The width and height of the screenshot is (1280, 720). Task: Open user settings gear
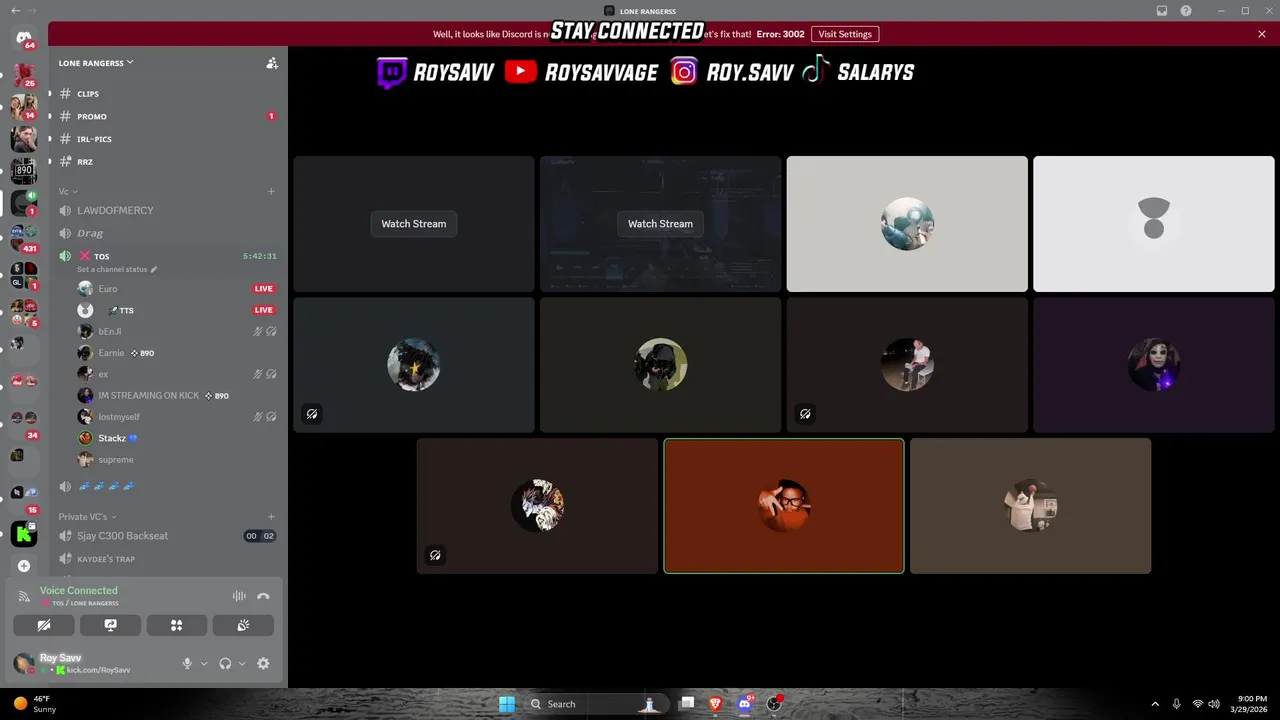[263, 663]
